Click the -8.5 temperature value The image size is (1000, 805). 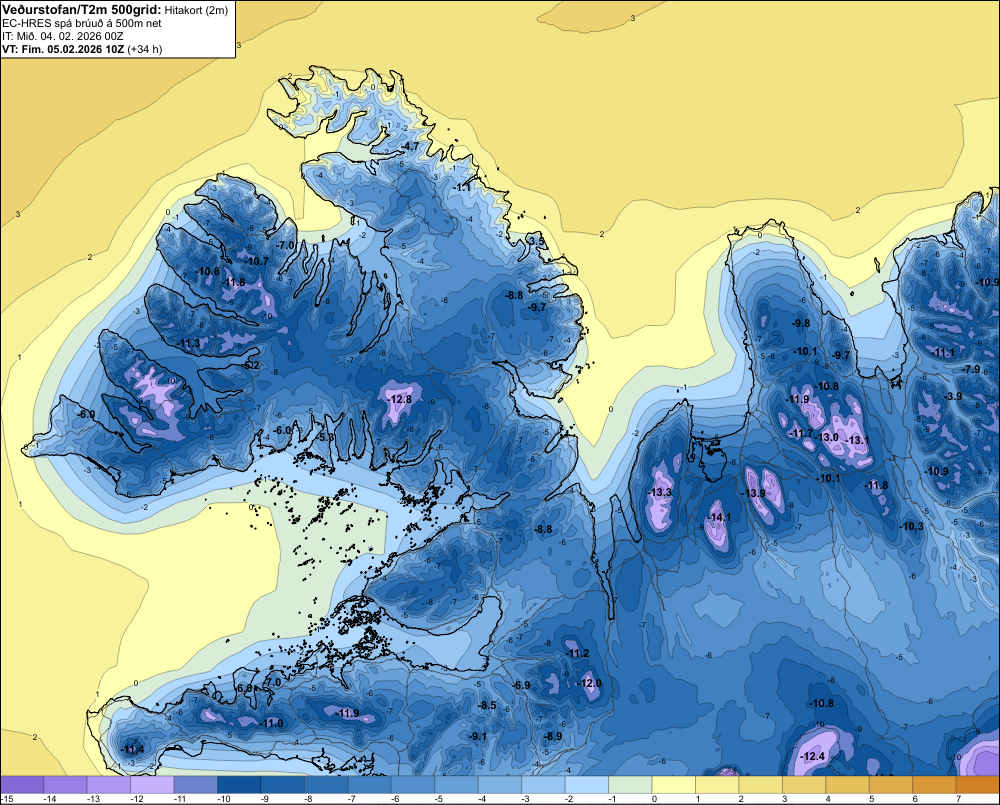click(487, 705)
